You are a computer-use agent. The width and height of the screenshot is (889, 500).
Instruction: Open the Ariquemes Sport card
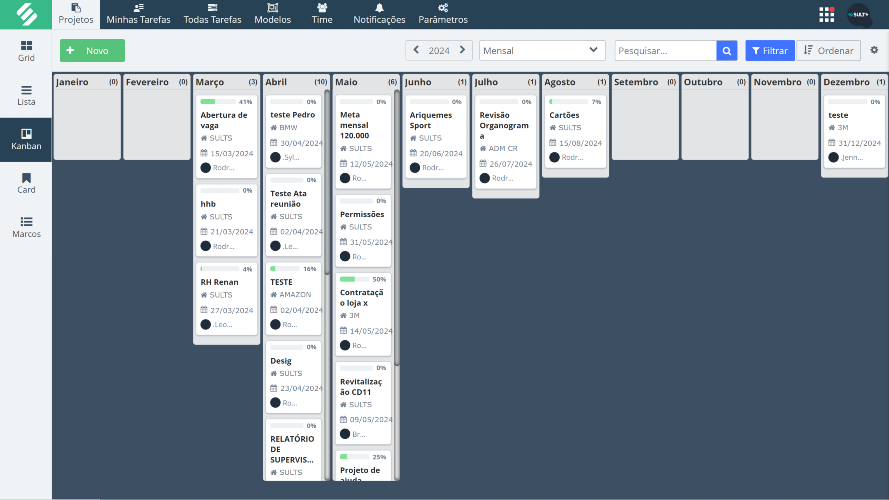tap(435, 136)
